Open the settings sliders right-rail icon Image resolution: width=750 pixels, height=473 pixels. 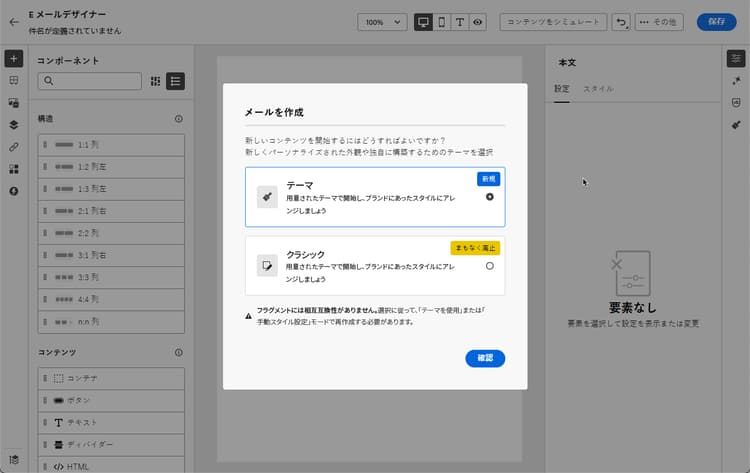click(736, 58)
